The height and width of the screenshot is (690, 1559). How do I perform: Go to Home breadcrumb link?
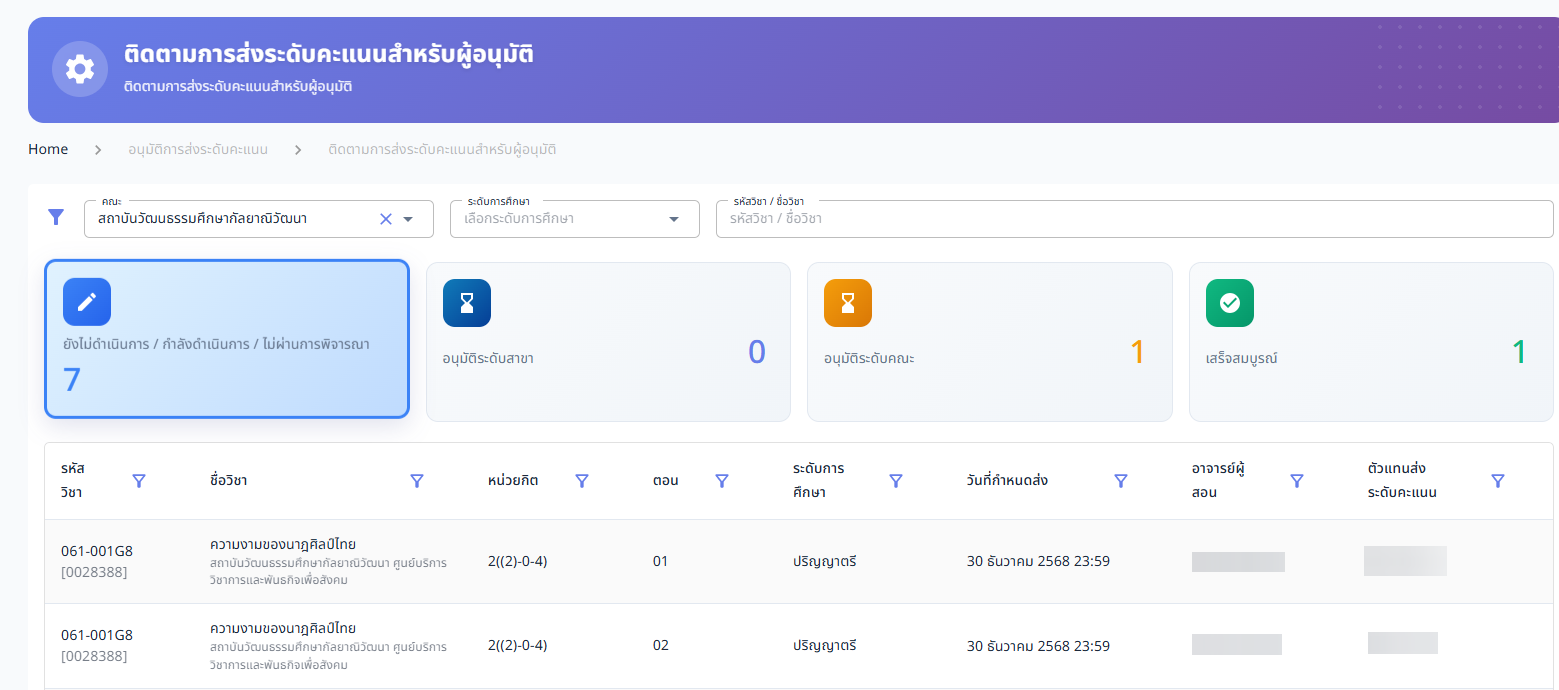(48, 150)
